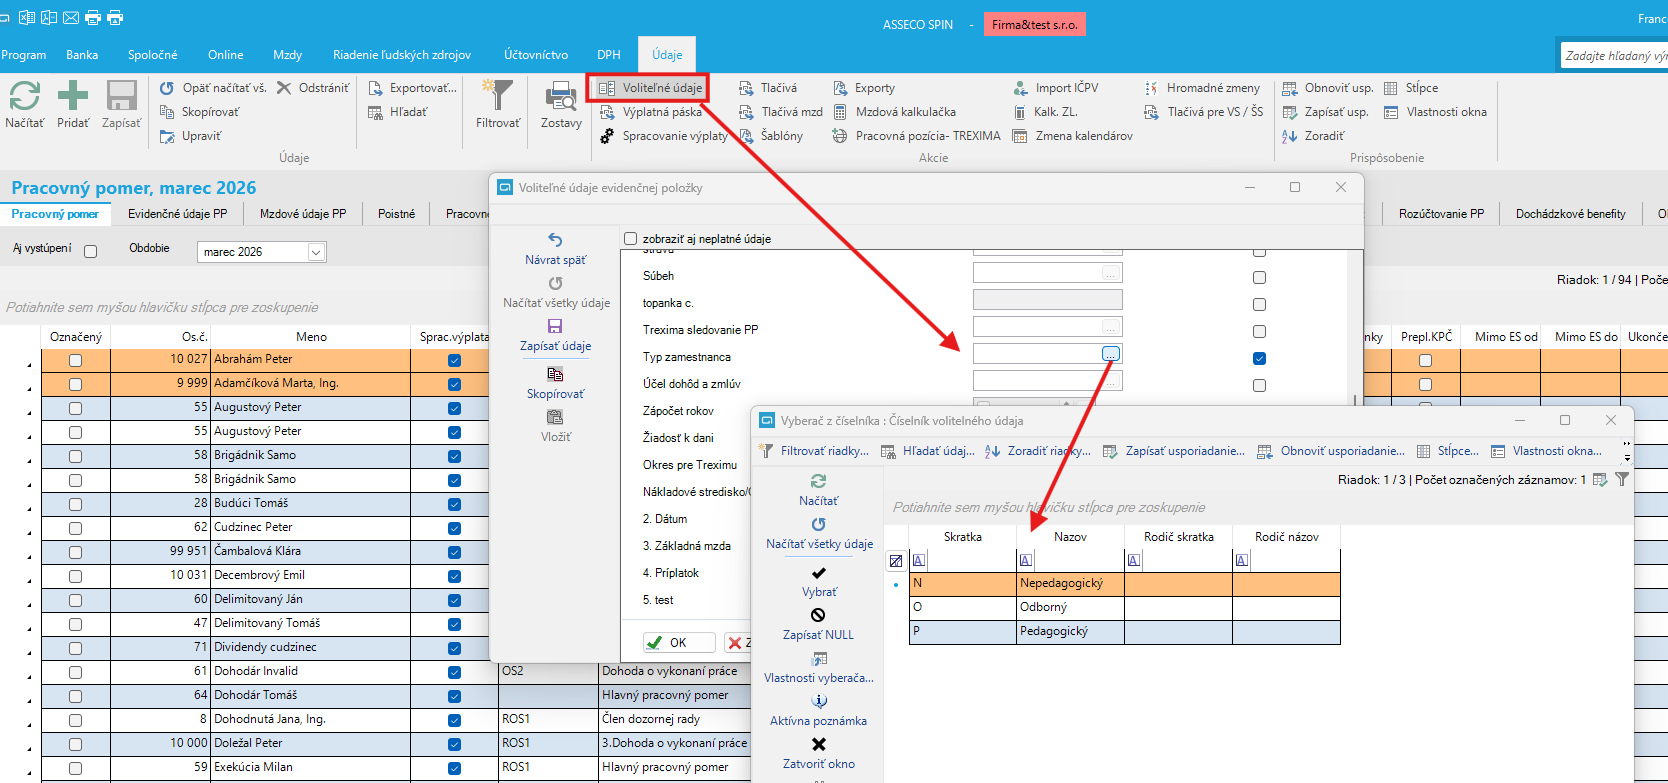Click OK button in Voliteľné údaje dialog
1668x783 pixels.
tap(679, 643)
